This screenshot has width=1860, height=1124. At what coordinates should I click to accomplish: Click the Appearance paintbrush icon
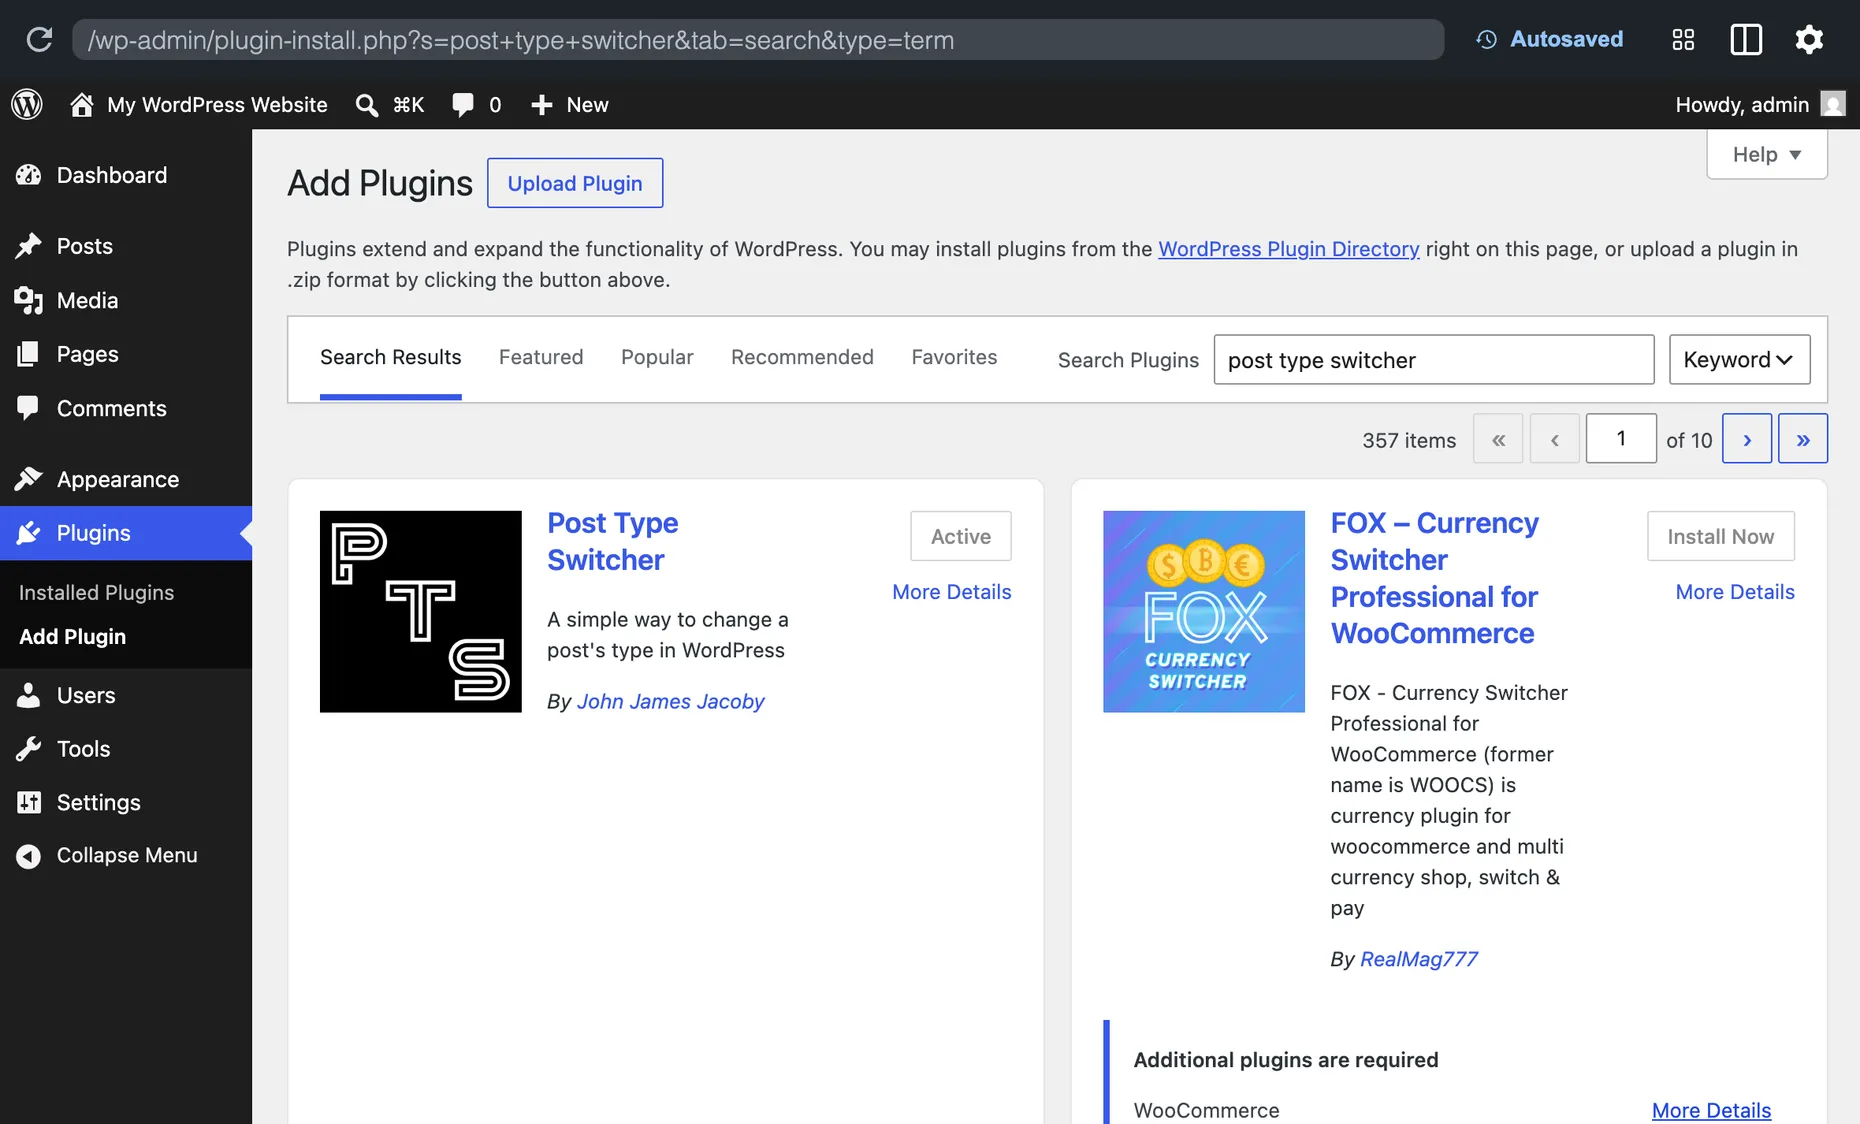[x=28, y=479]
